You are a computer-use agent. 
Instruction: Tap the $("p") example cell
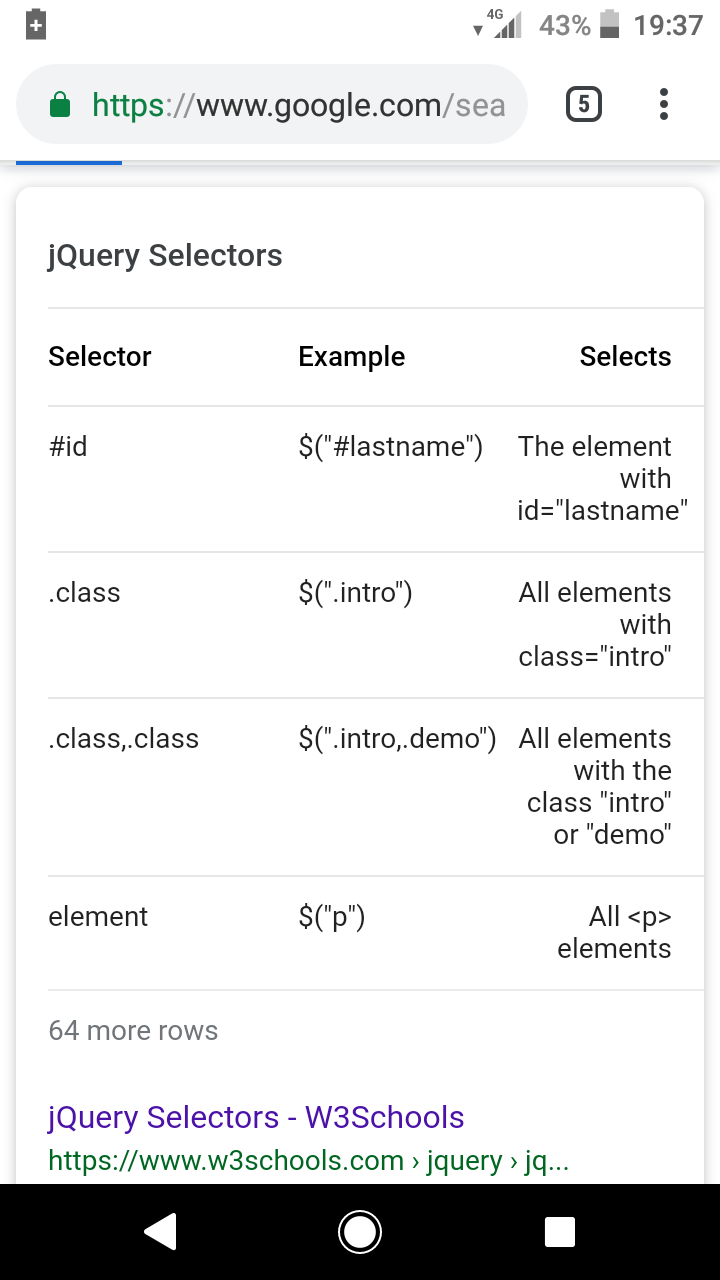(x=331, y=917)
